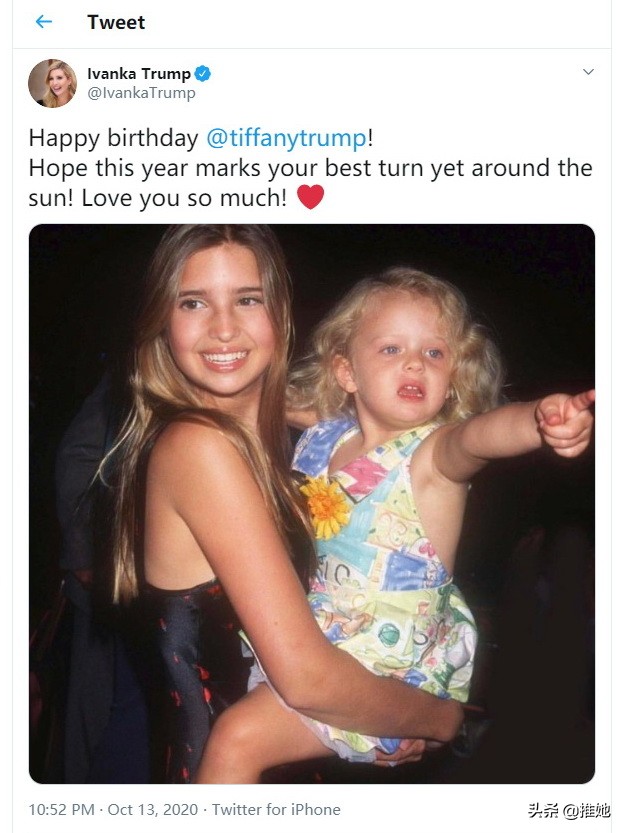The height and width of the screenshot is (833, 625).
Task: Open the Twitter for iPhone link
Action: coord(276,810)
